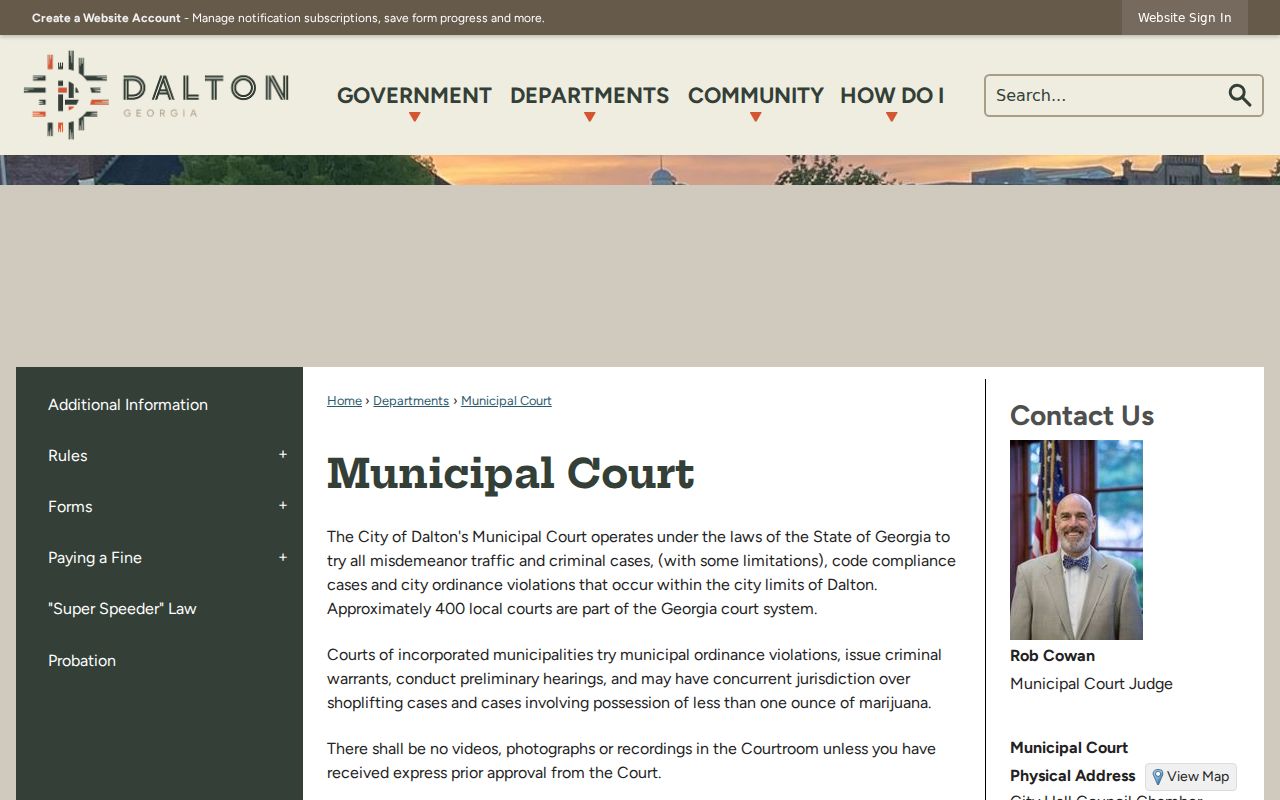This screenshot has width=1280, height=800.
Task: Expand the Paying a Fine section
Action: [x=283, y=558]
